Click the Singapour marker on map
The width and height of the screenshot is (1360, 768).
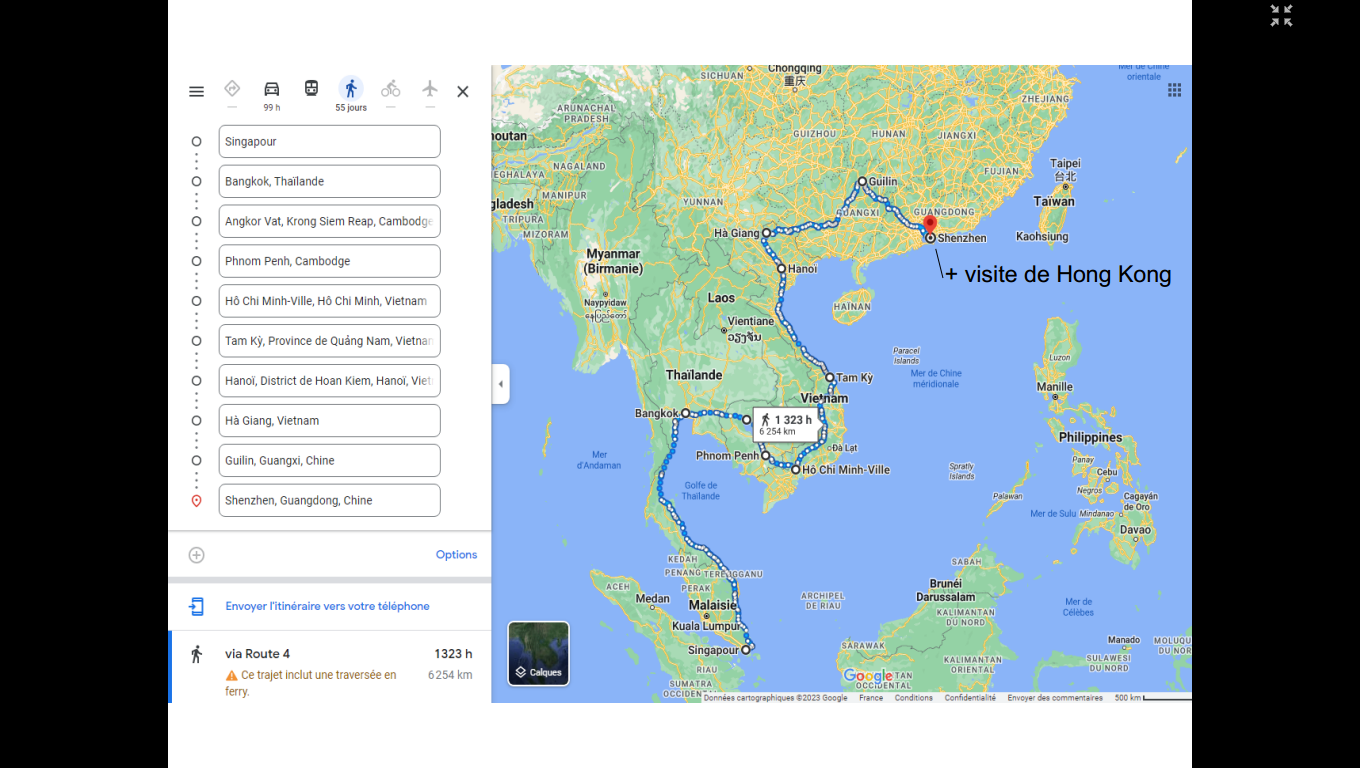tap(745, 650)
